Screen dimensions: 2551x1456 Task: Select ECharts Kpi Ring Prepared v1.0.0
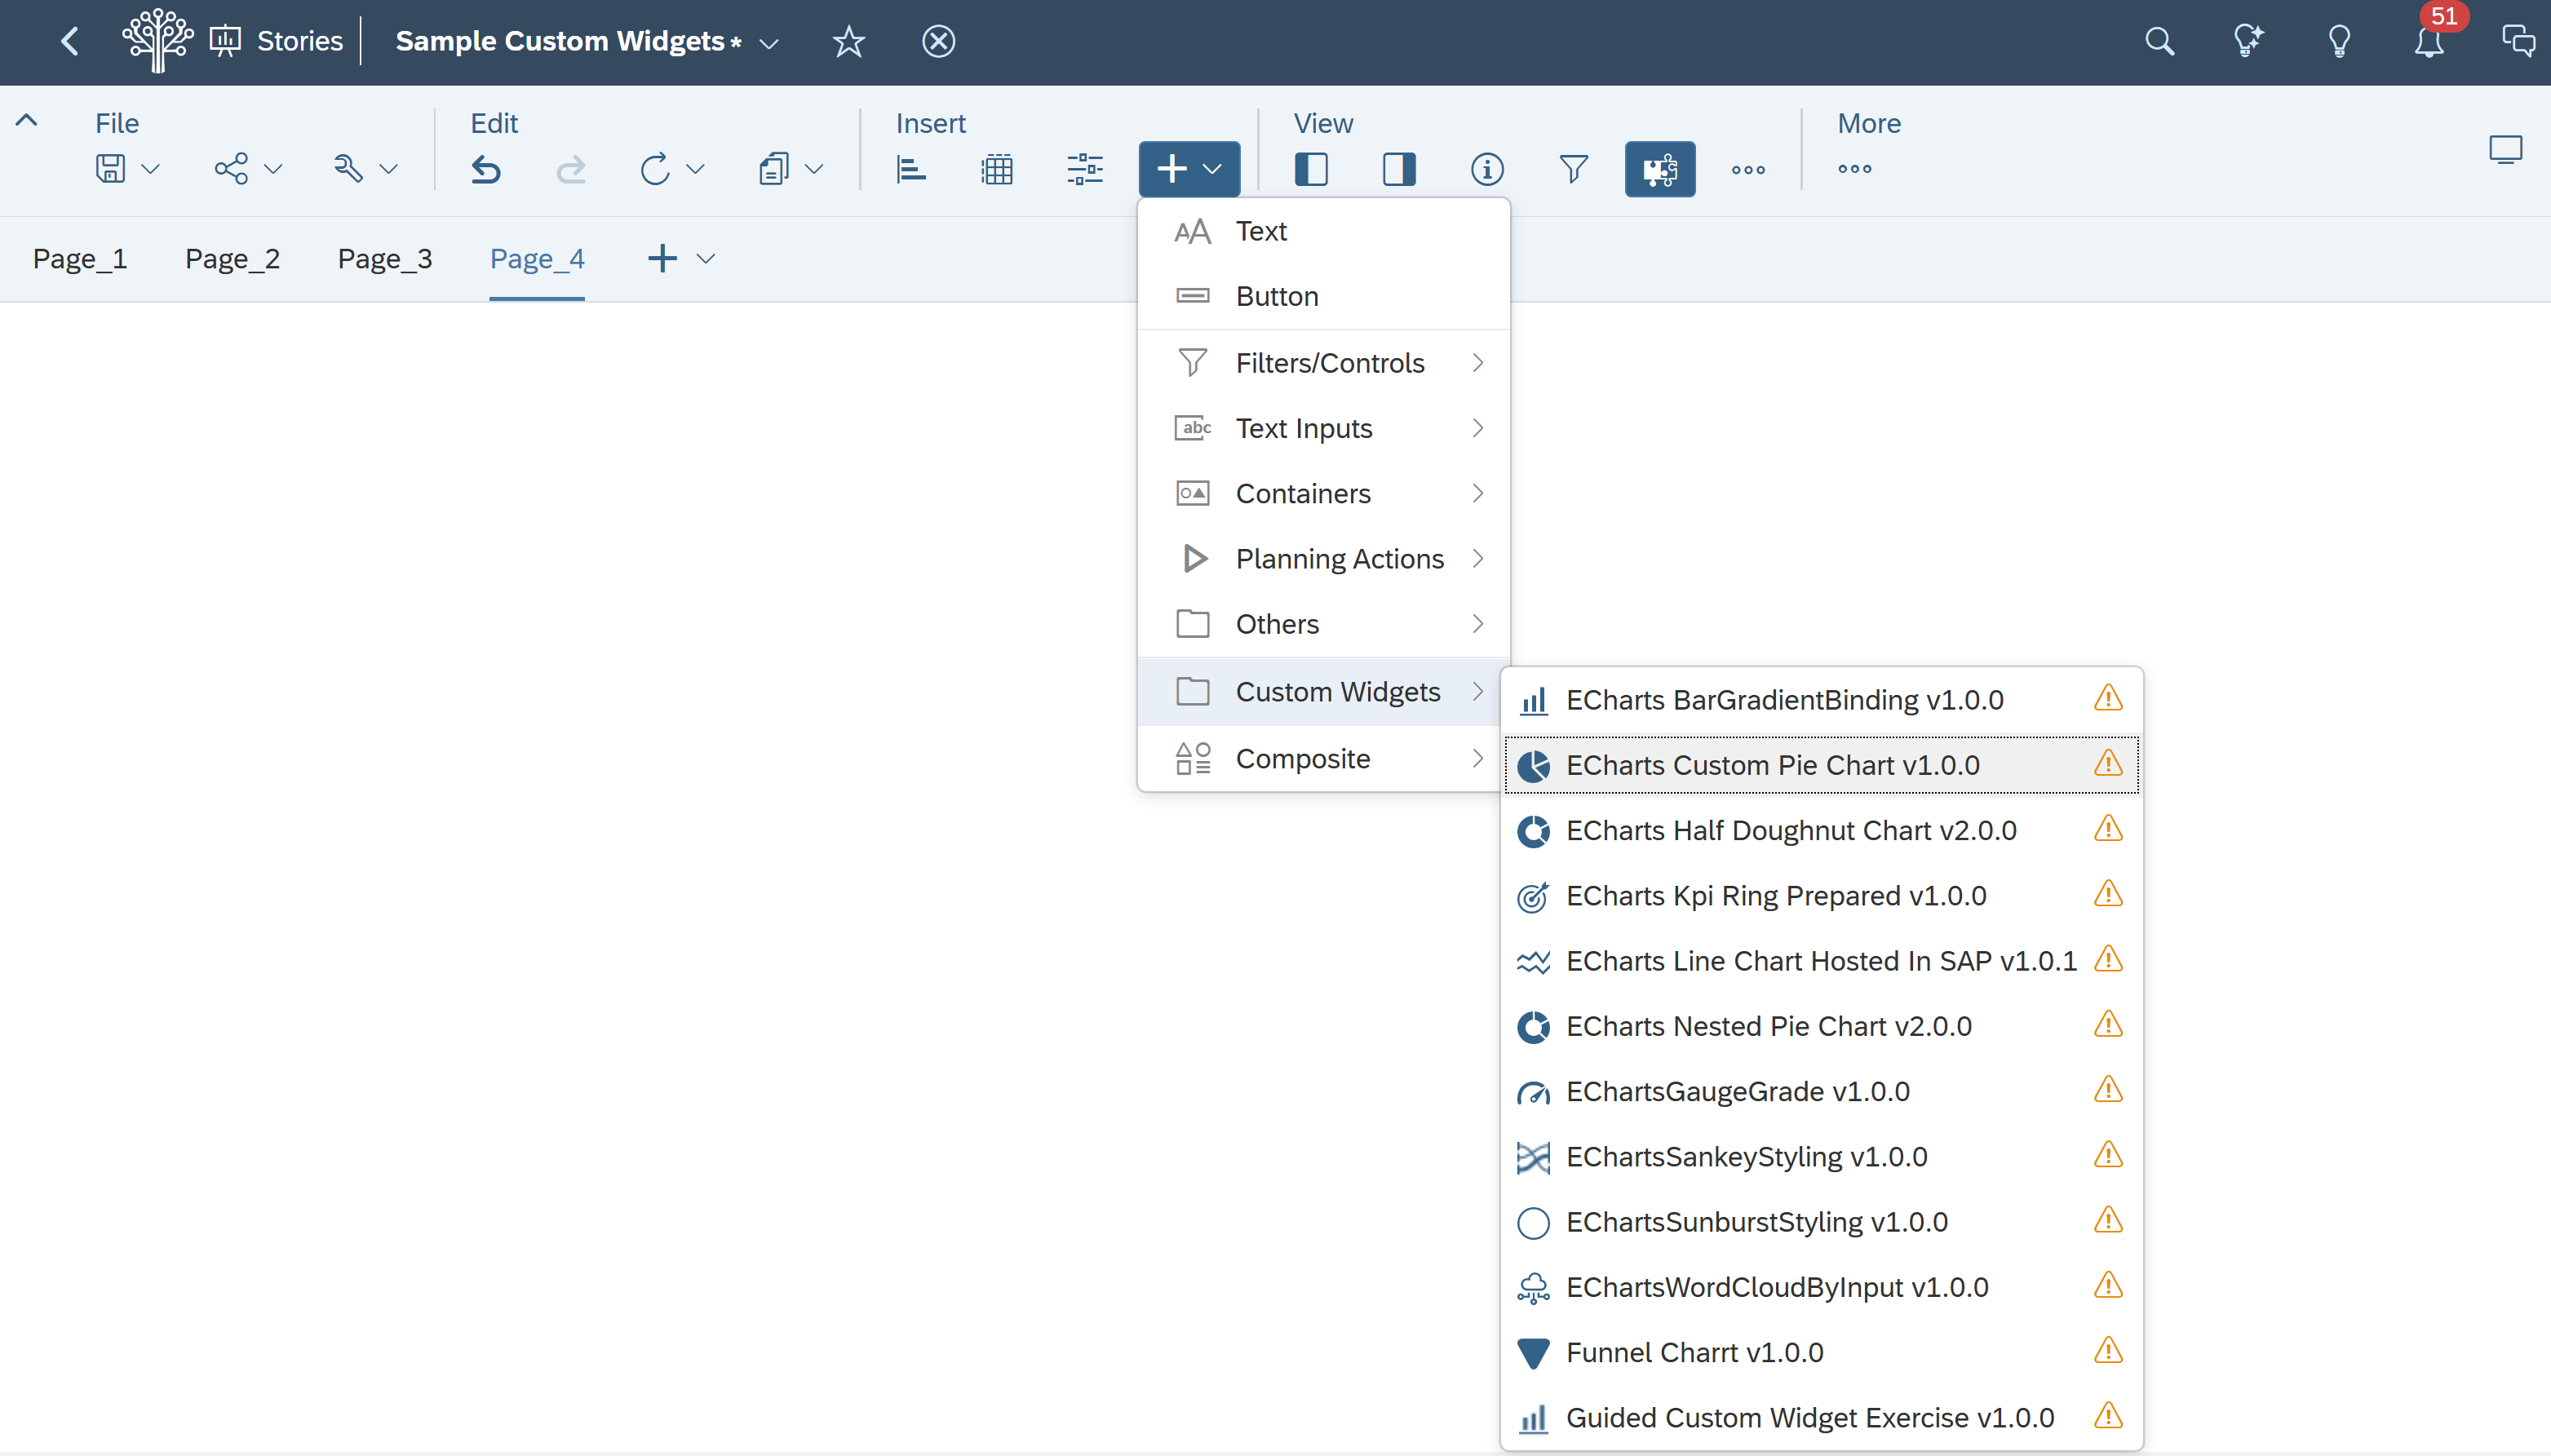pos(1821,896)
